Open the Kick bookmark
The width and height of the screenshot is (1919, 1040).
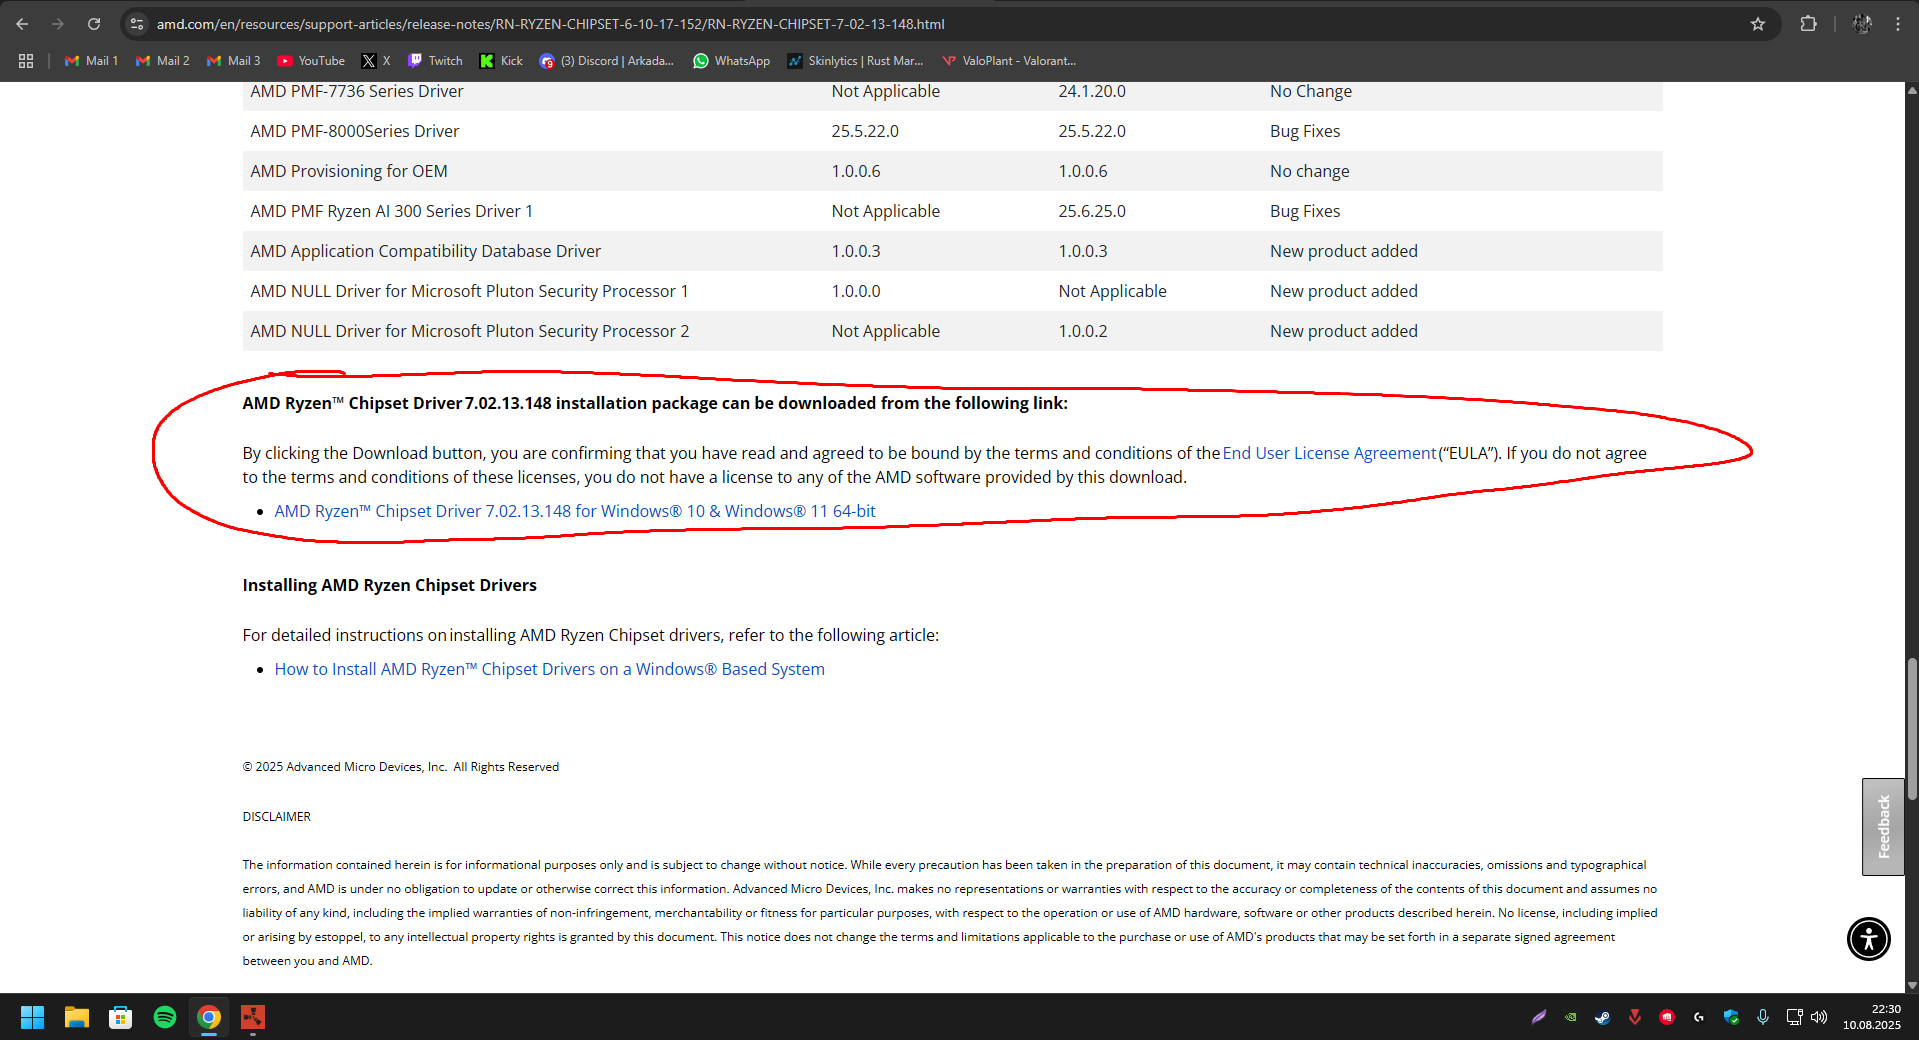tap(501, 61)
